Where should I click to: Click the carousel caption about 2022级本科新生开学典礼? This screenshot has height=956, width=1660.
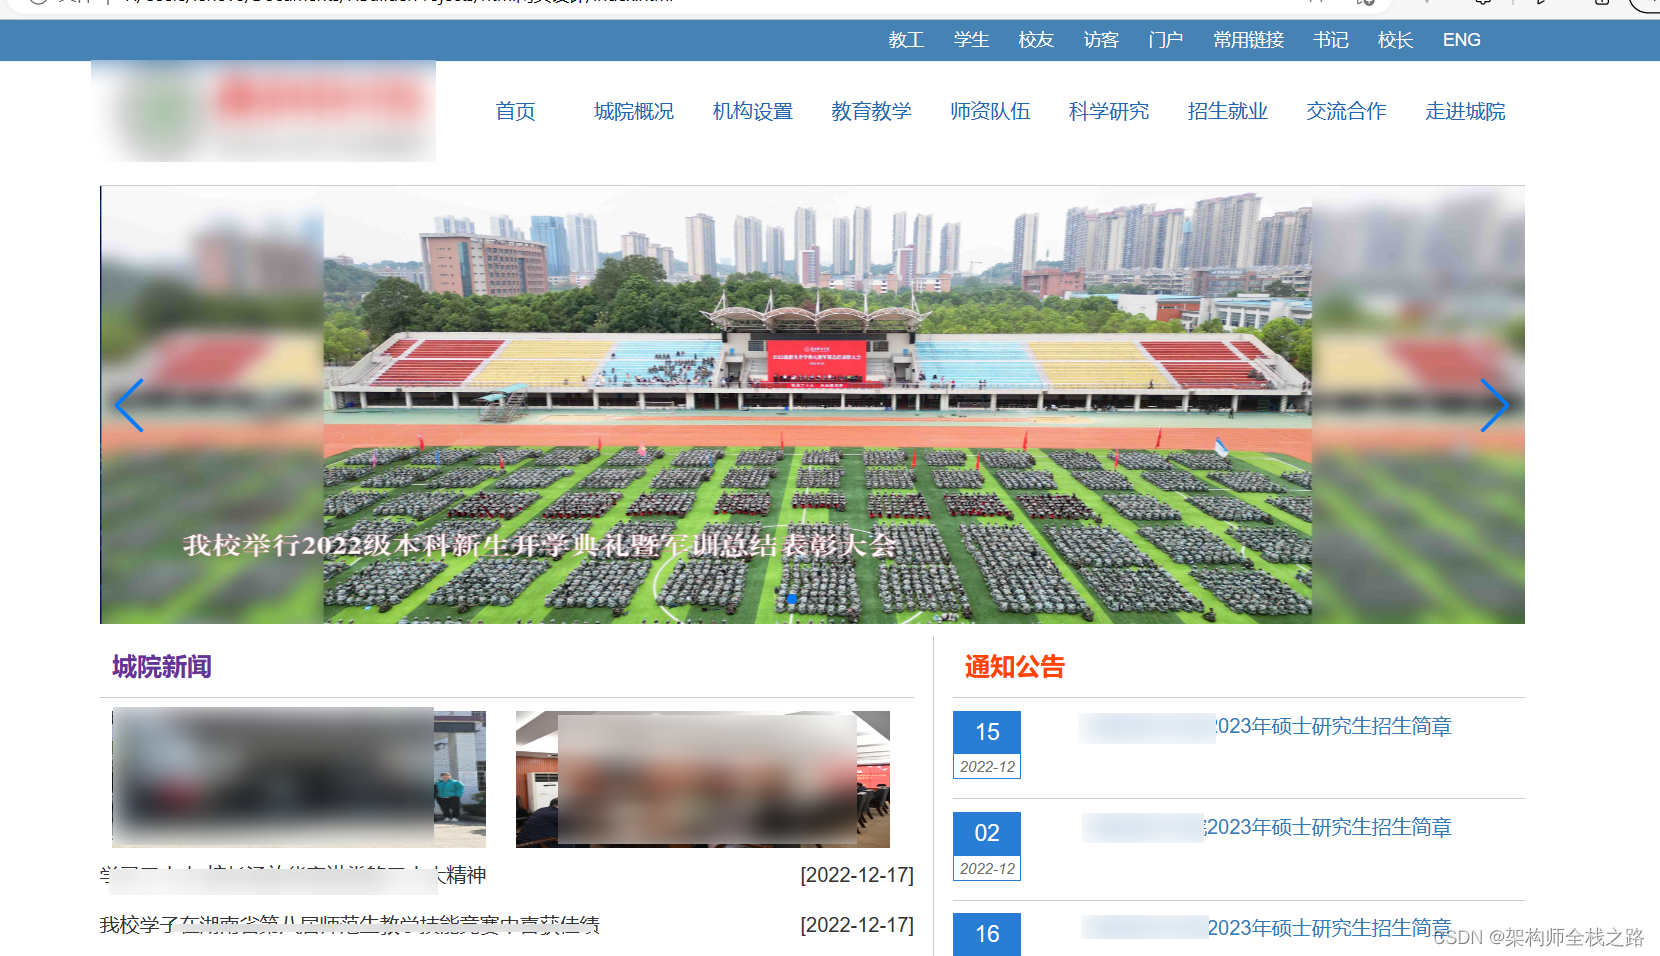click(540, 545)
